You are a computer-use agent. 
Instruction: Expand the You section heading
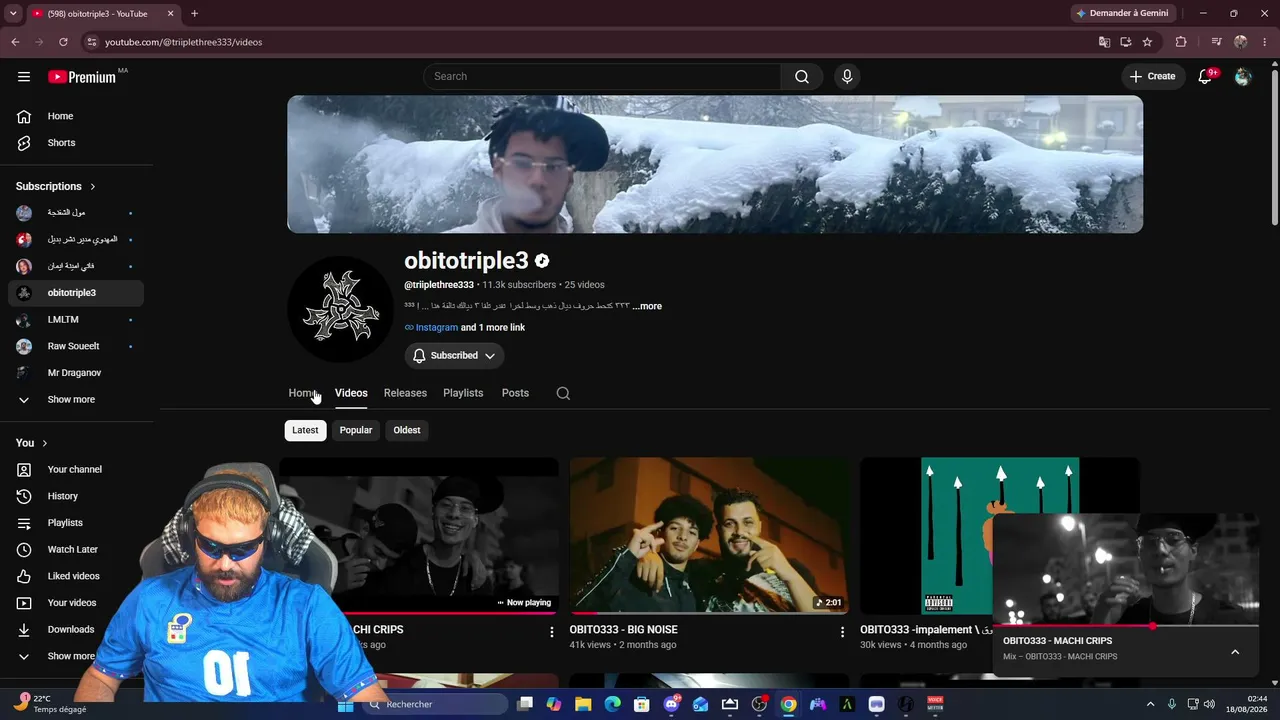click(32, 443)
